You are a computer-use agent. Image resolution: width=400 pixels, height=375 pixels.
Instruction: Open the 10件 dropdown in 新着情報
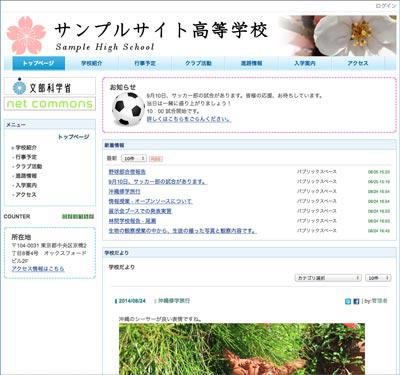134,158
